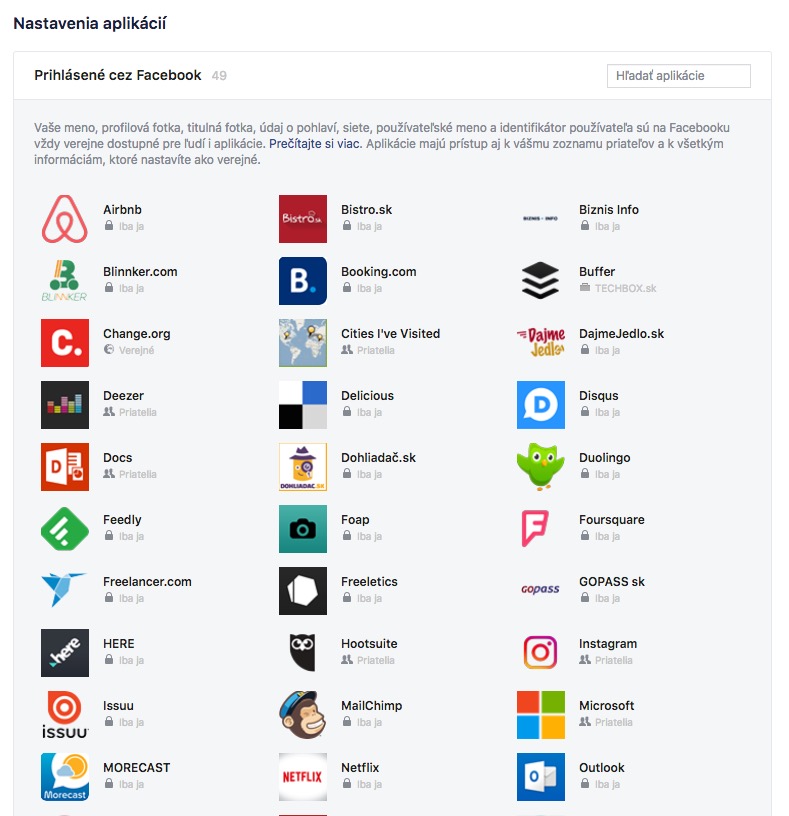Open the Feedly green diamond icon
789x816 pixels.
(x=65, y=529)
